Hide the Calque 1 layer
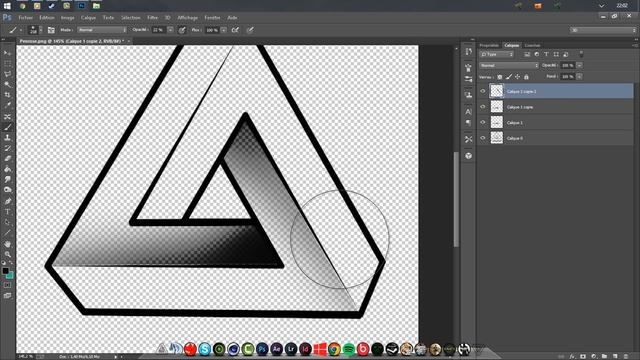This screenshot has height=360, width=640. click(483, 122)
